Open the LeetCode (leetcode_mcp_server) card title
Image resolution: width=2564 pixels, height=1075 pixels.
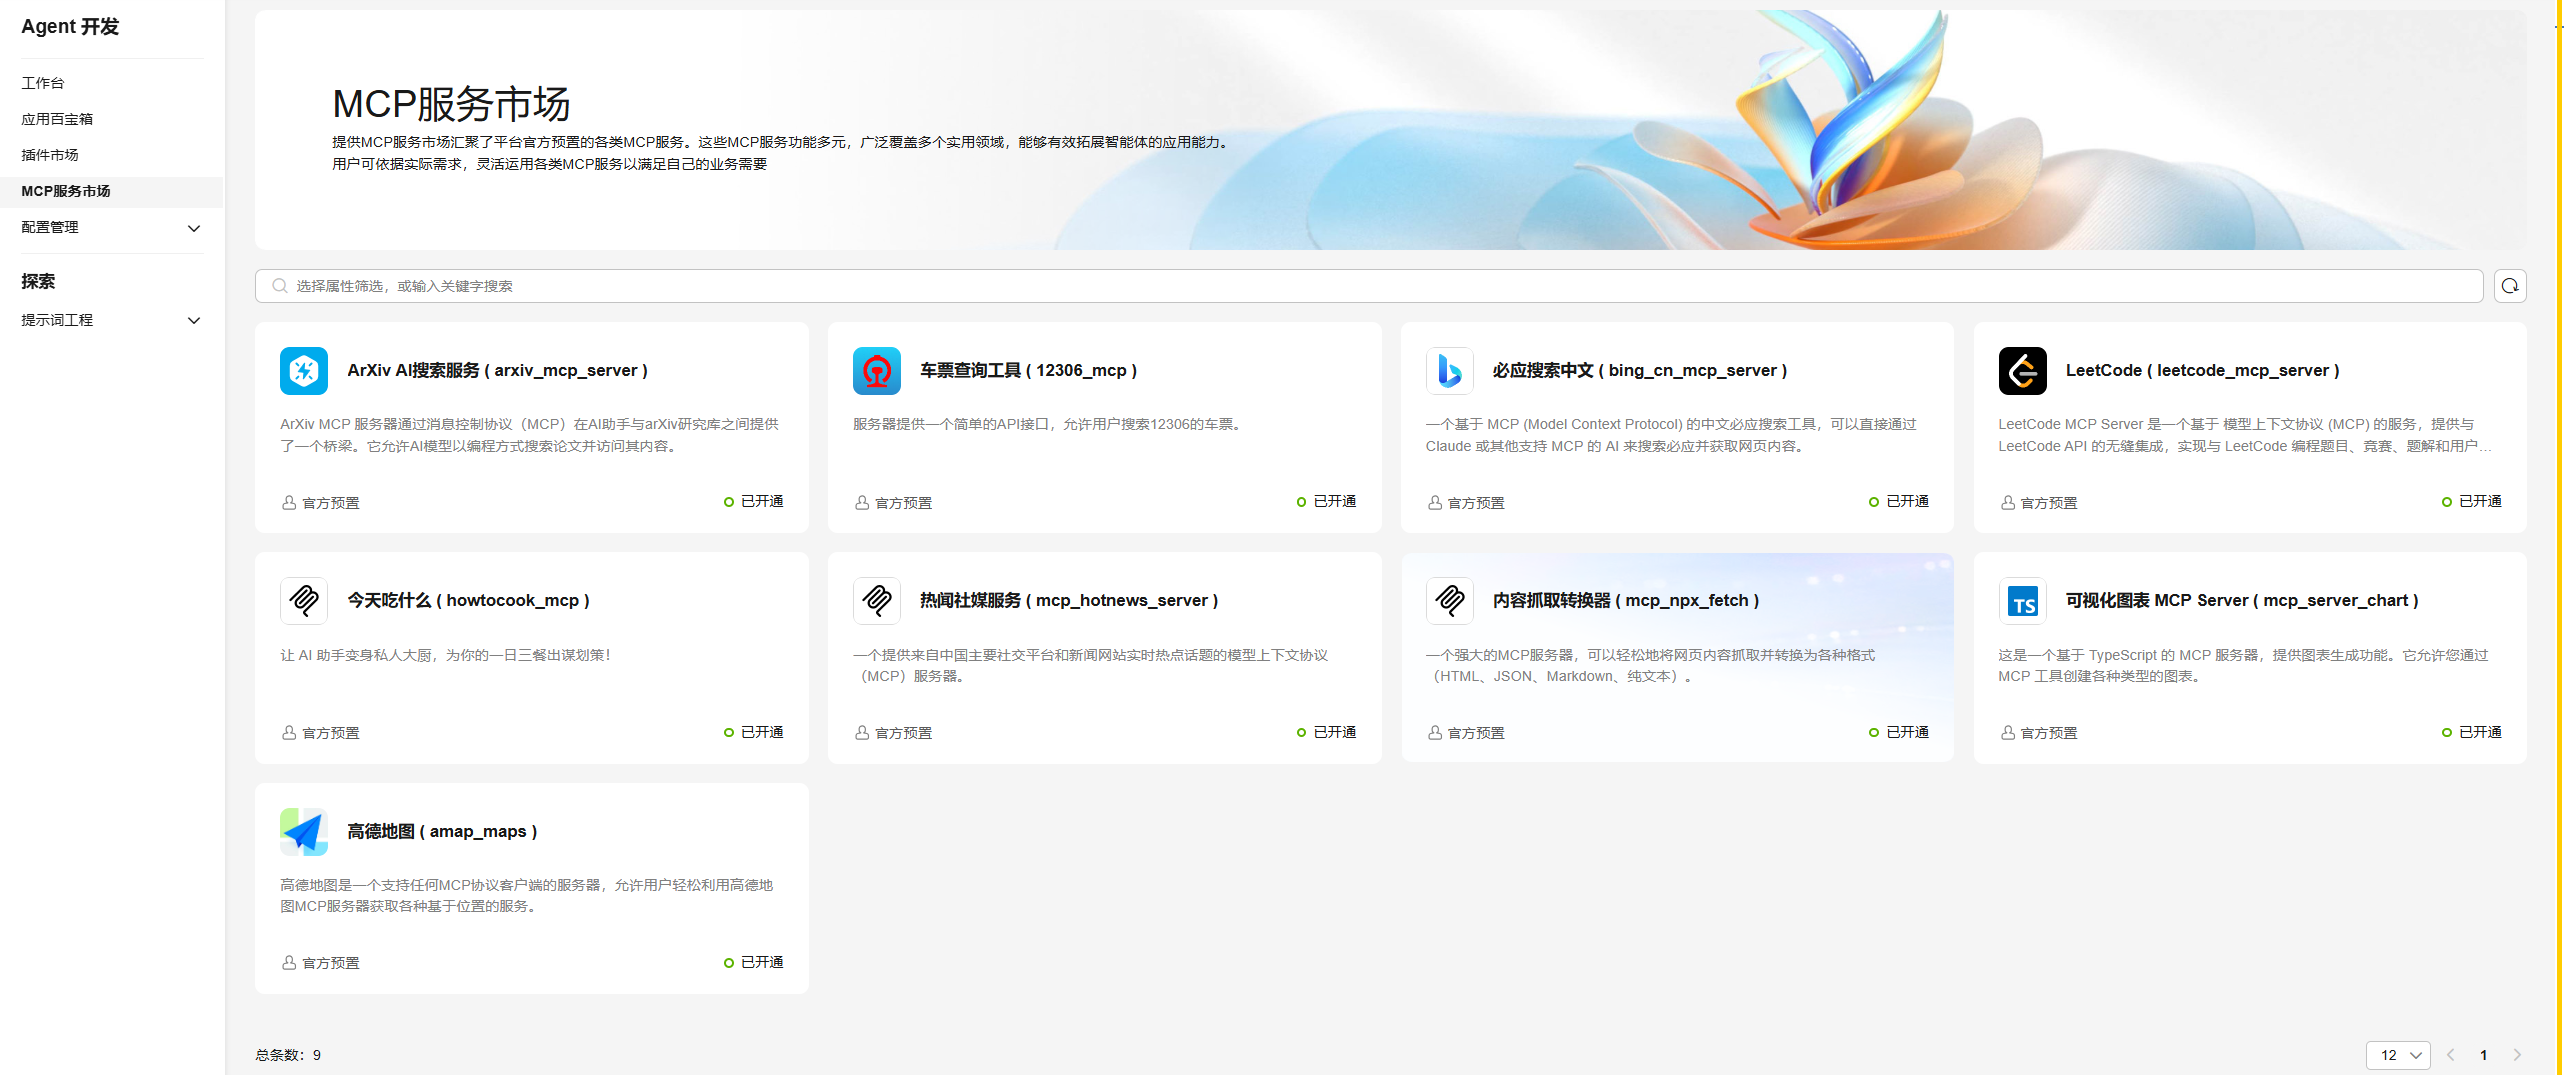click(2203, 371)
